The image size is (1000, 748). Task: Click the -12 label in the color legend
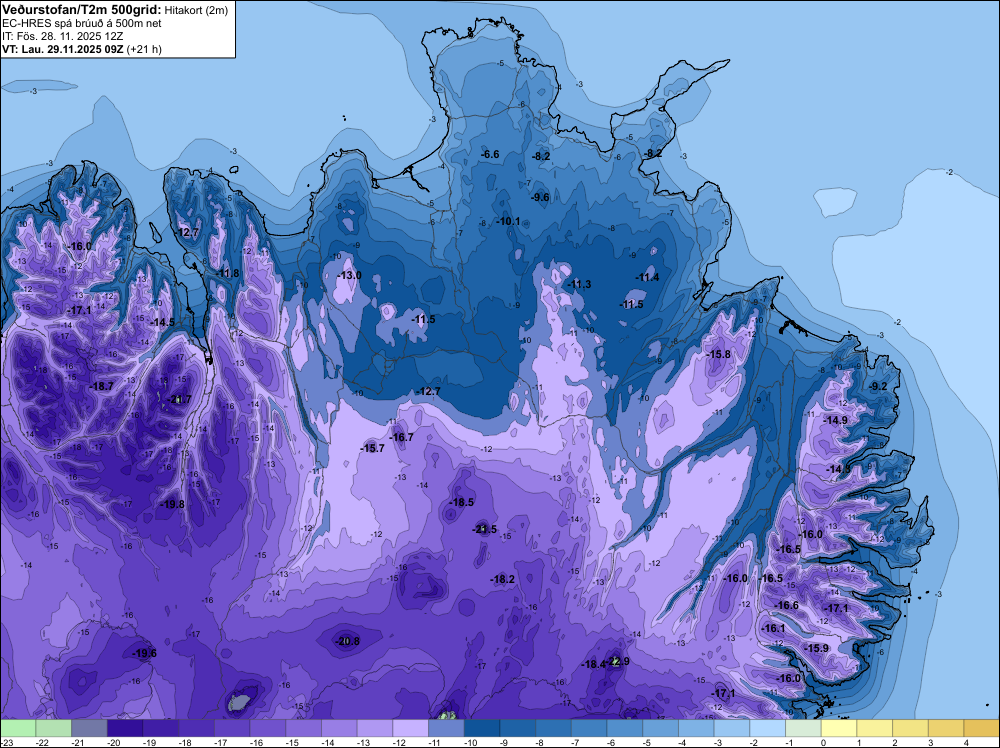tap(400, 742)
